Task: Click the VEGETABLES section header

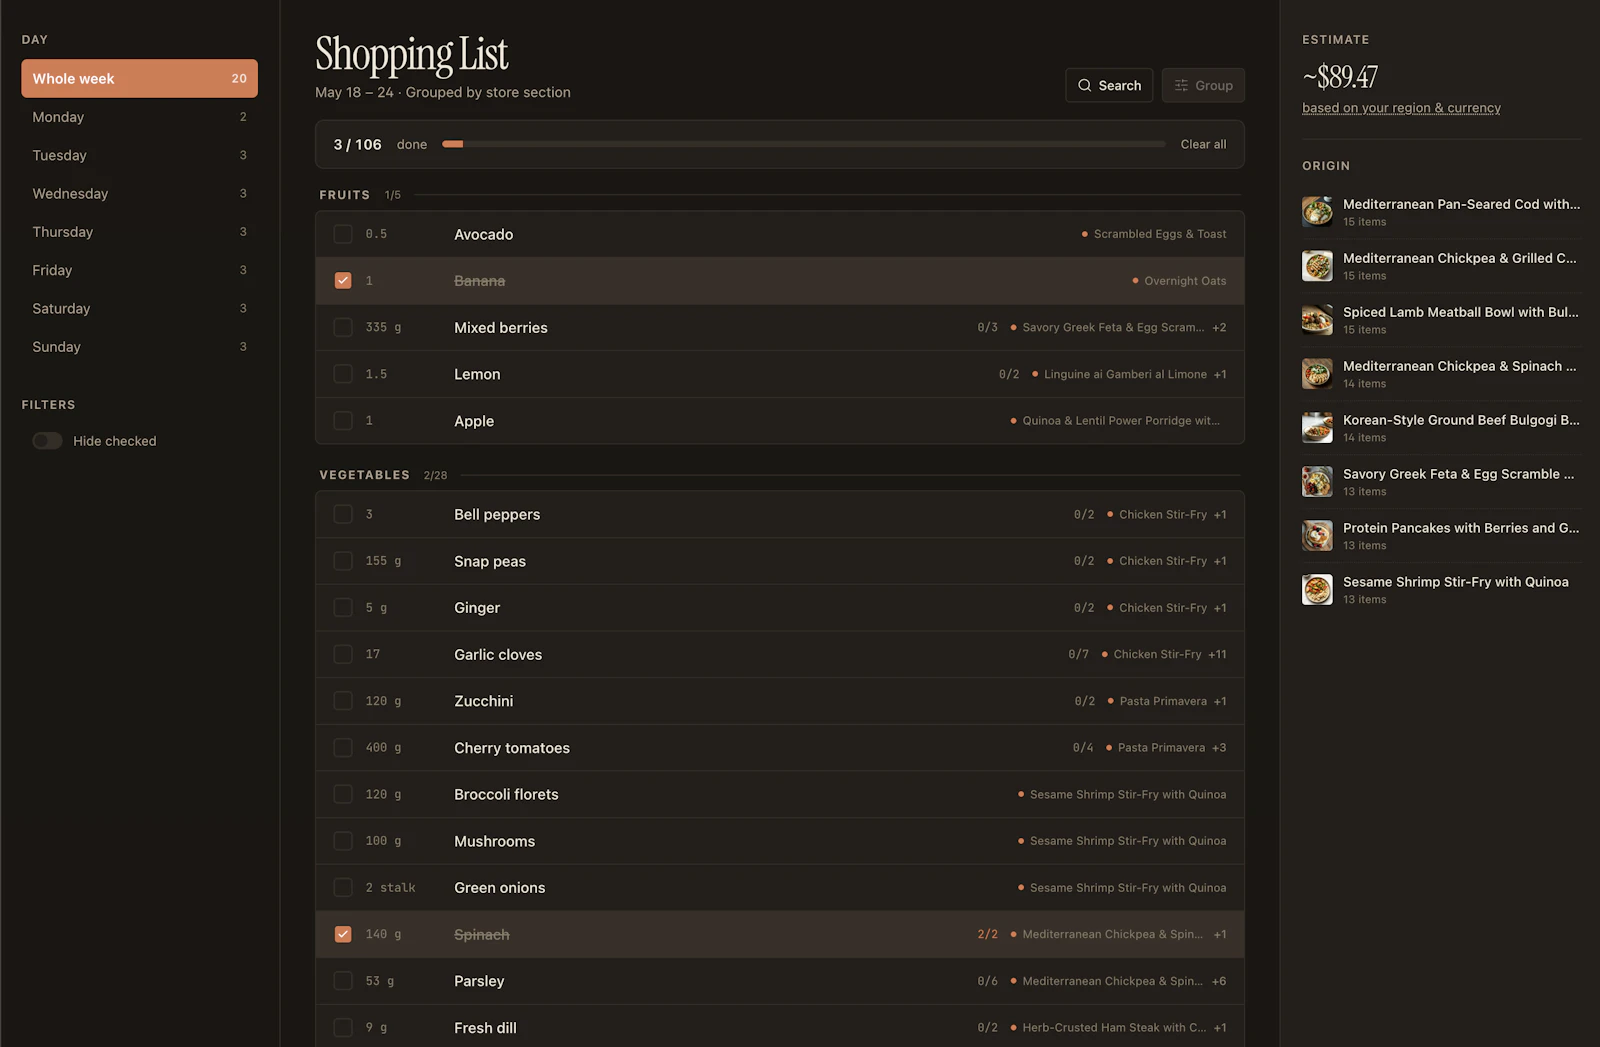Action: click(364, 475)
